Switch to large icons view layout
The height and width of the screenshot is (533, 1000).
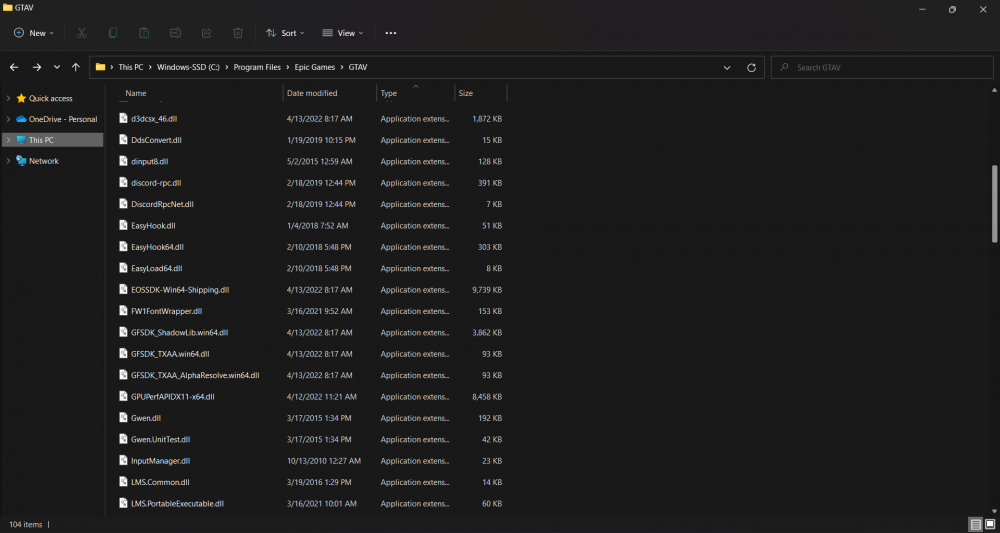[x=990, y=525]
